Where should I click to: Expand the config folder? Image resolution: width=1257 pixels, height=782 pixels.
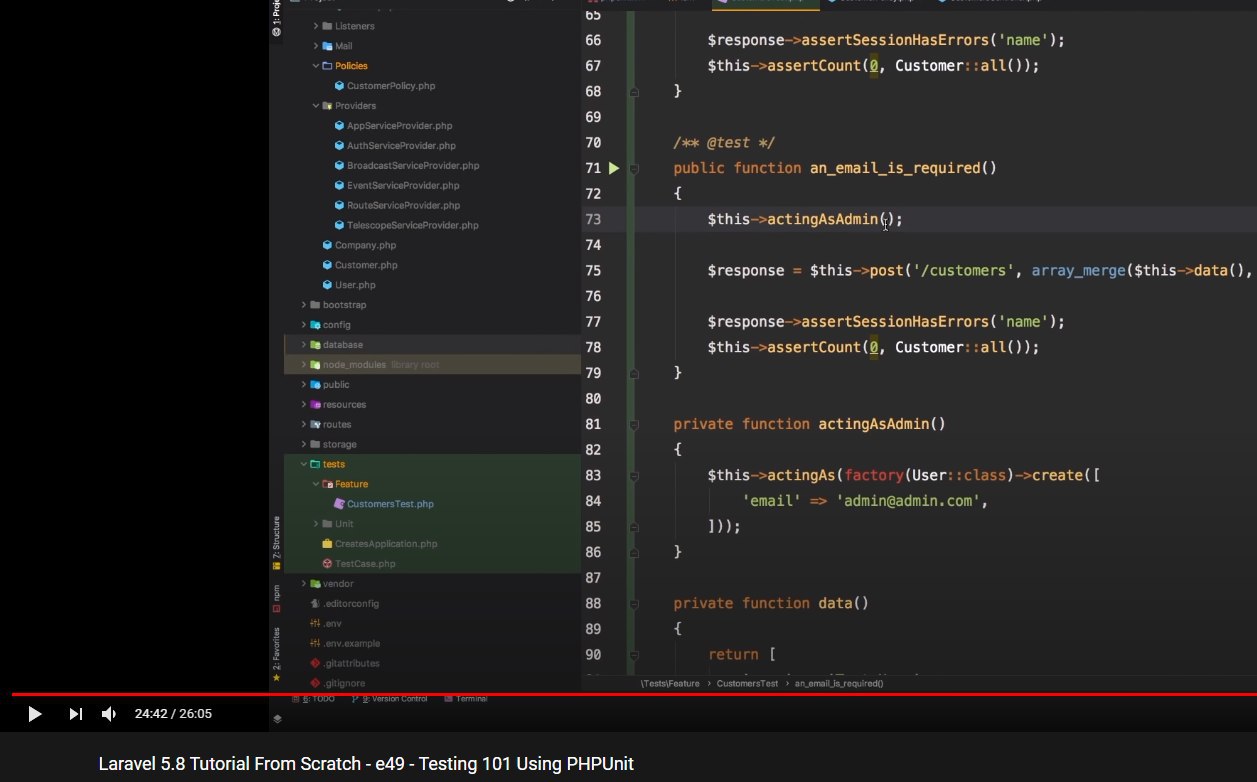[x=304, y=325]
